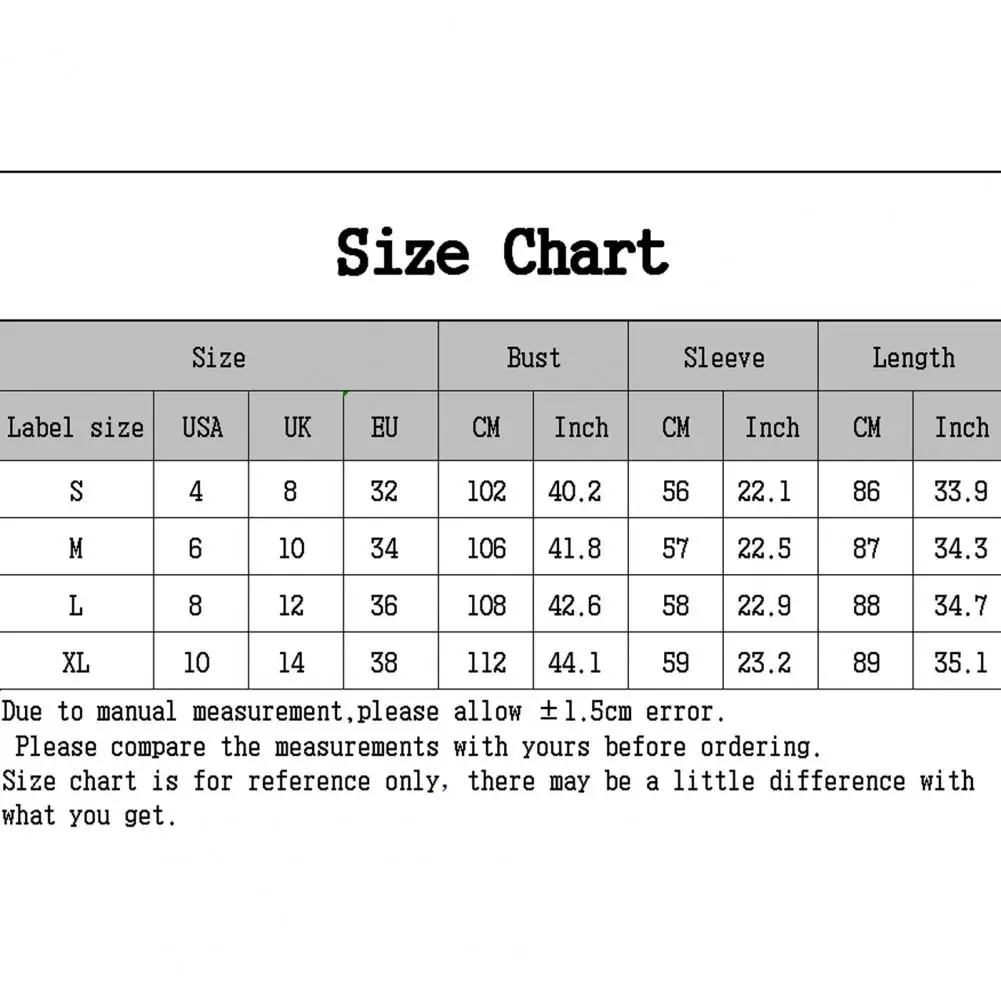This screenshot has width=1001, height=1001.
Task: Select the XL label size cell
Action: click(76, 661)
